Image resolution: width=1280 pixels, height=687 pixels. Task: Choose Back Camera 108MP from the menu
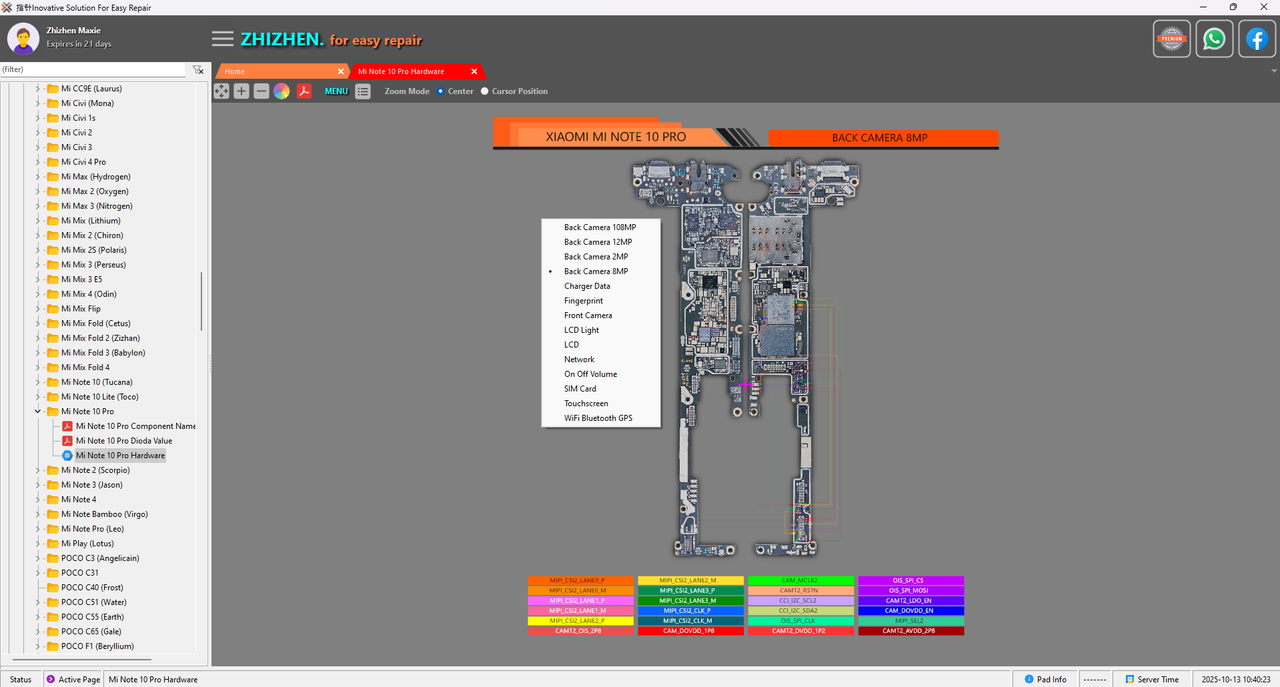point(600,227)
